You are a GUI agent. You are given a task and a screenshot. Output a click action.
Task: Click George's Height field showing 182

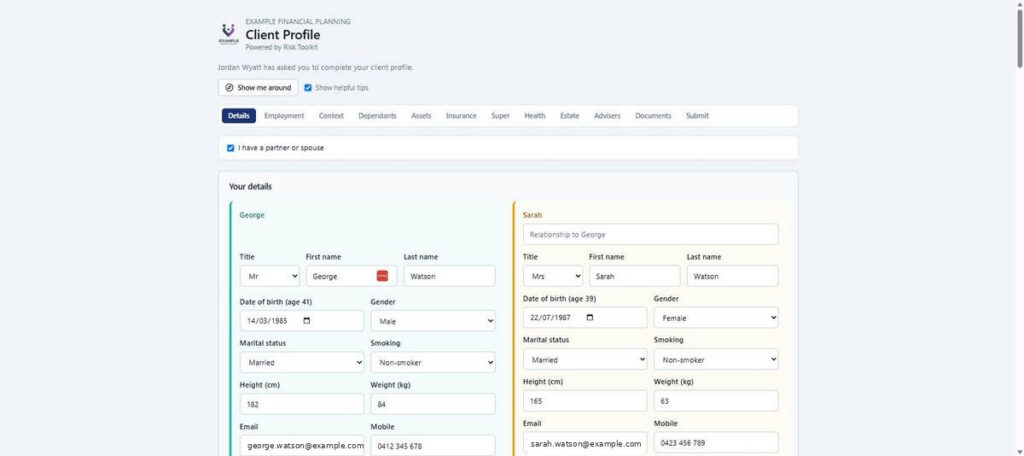click(302, 404)
